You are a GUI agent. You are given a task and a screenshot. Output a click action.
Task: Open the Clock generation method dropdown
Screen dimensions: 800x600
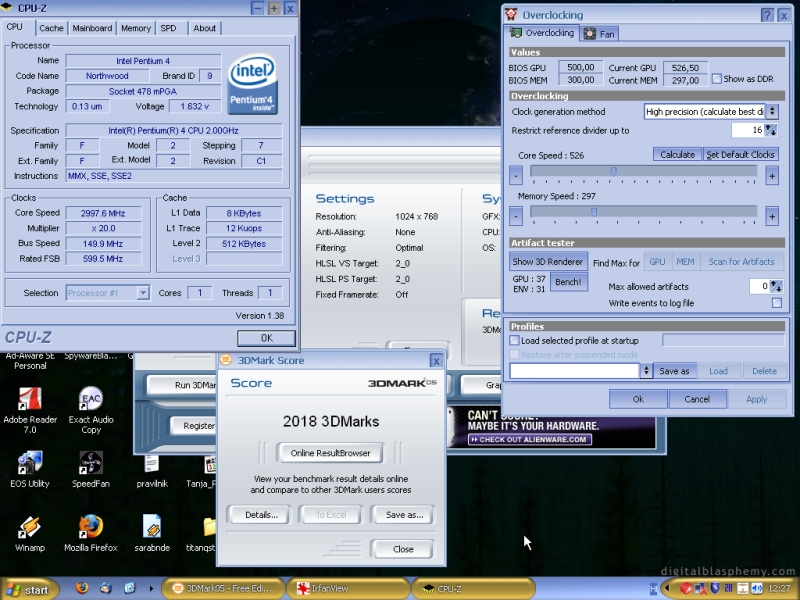click(772, 111)
